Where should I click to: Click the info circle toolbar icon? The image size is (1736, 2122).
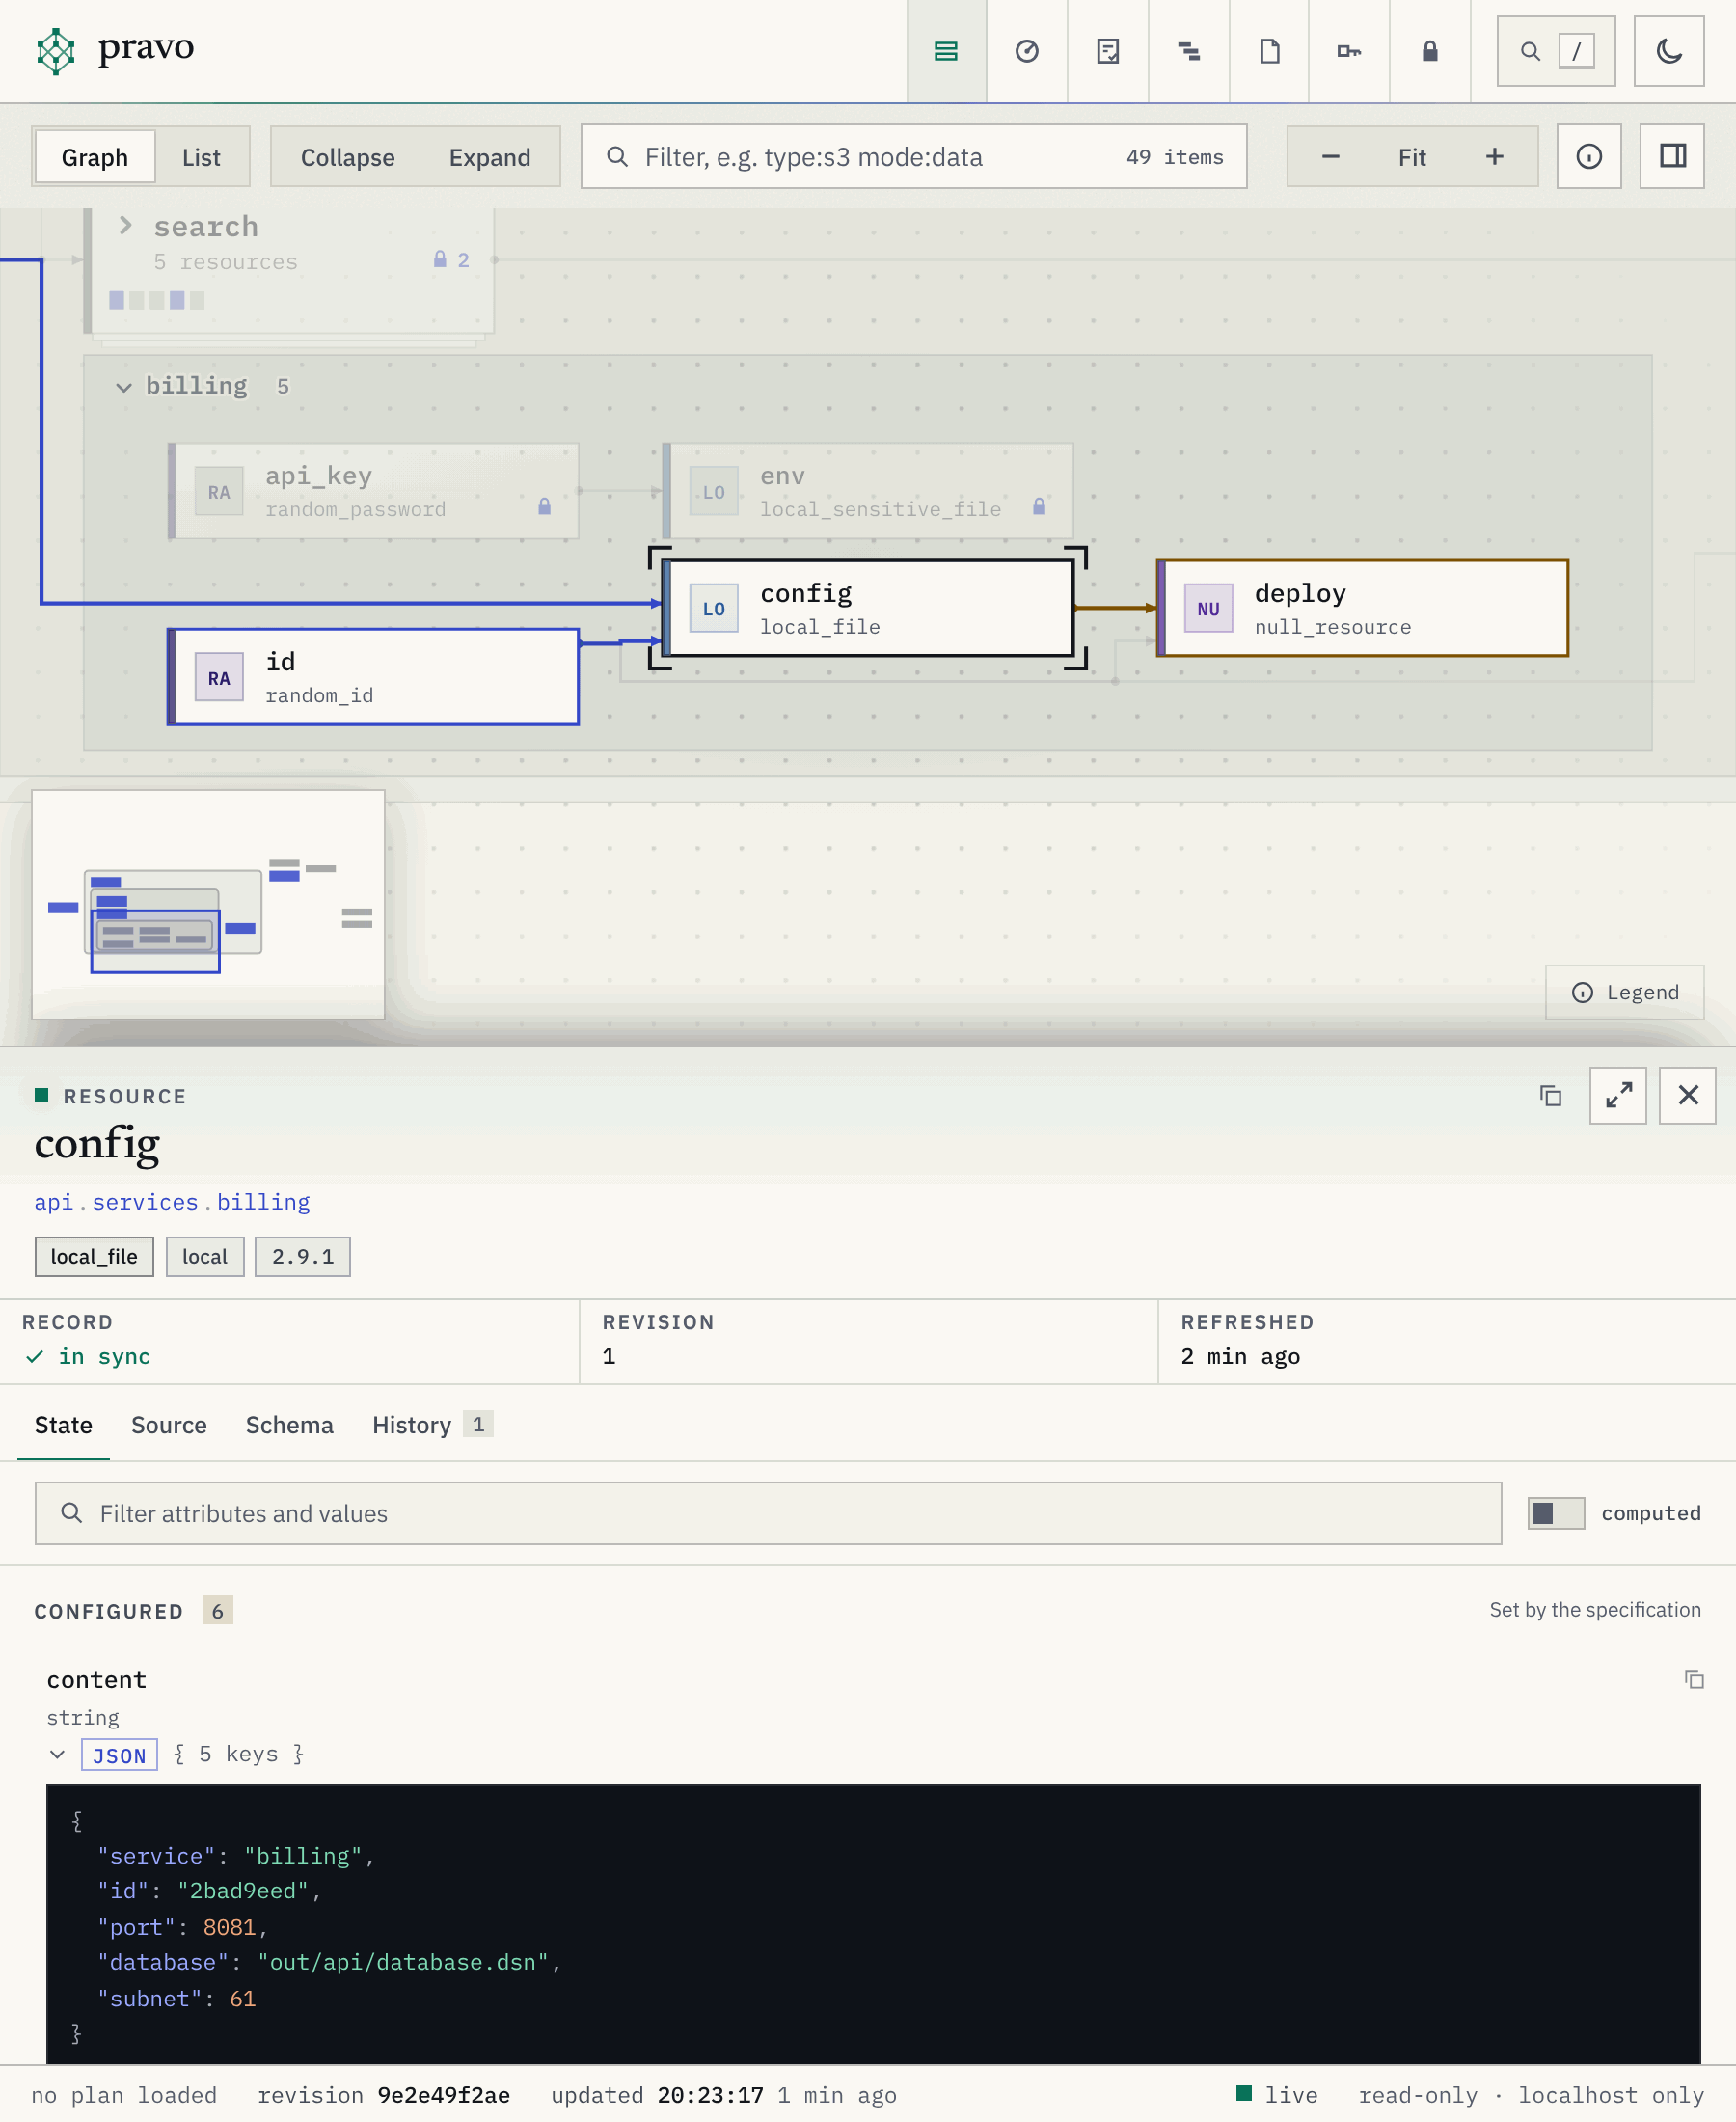click(1589, 157)
